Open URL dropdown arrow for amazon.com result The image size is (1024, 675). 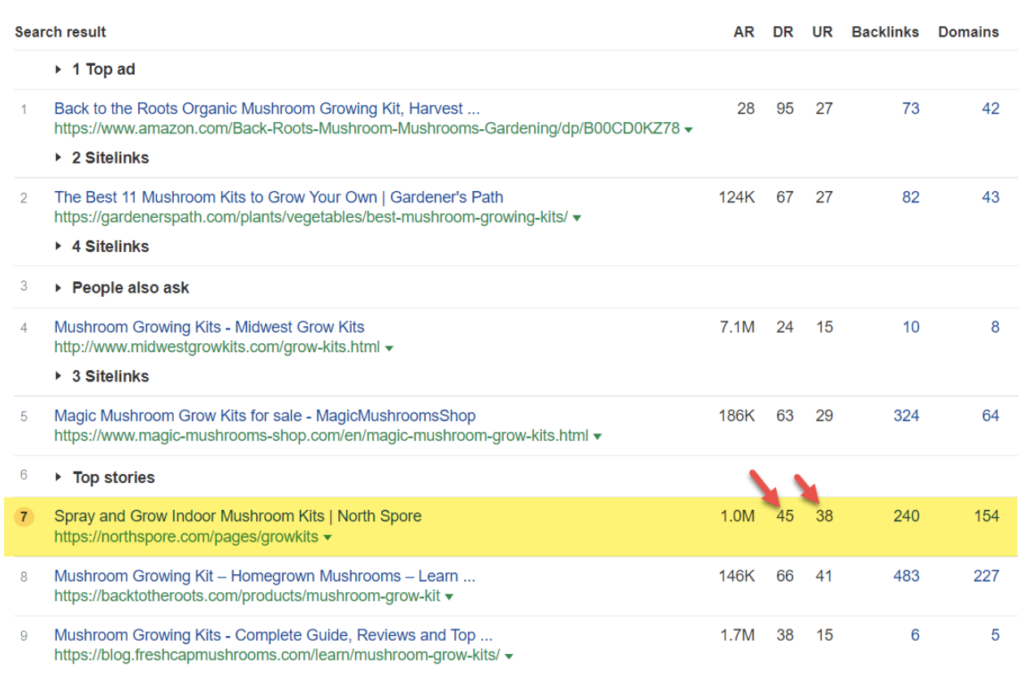click(688, 130)
